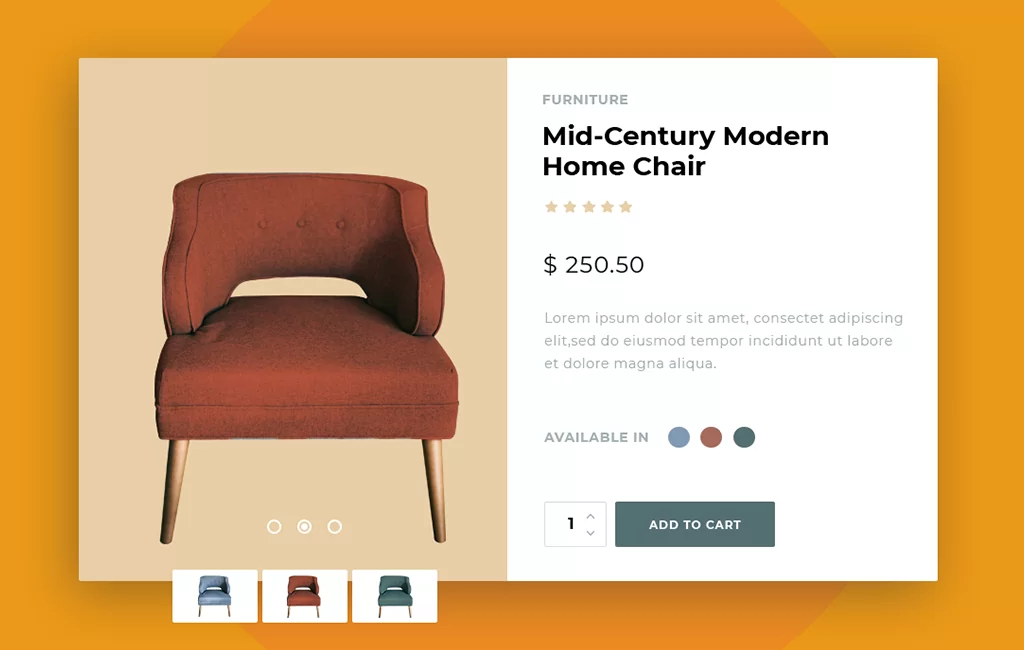Select the last image slider dot
Screen dimensions: 1024x650
[x=335, y=527]
